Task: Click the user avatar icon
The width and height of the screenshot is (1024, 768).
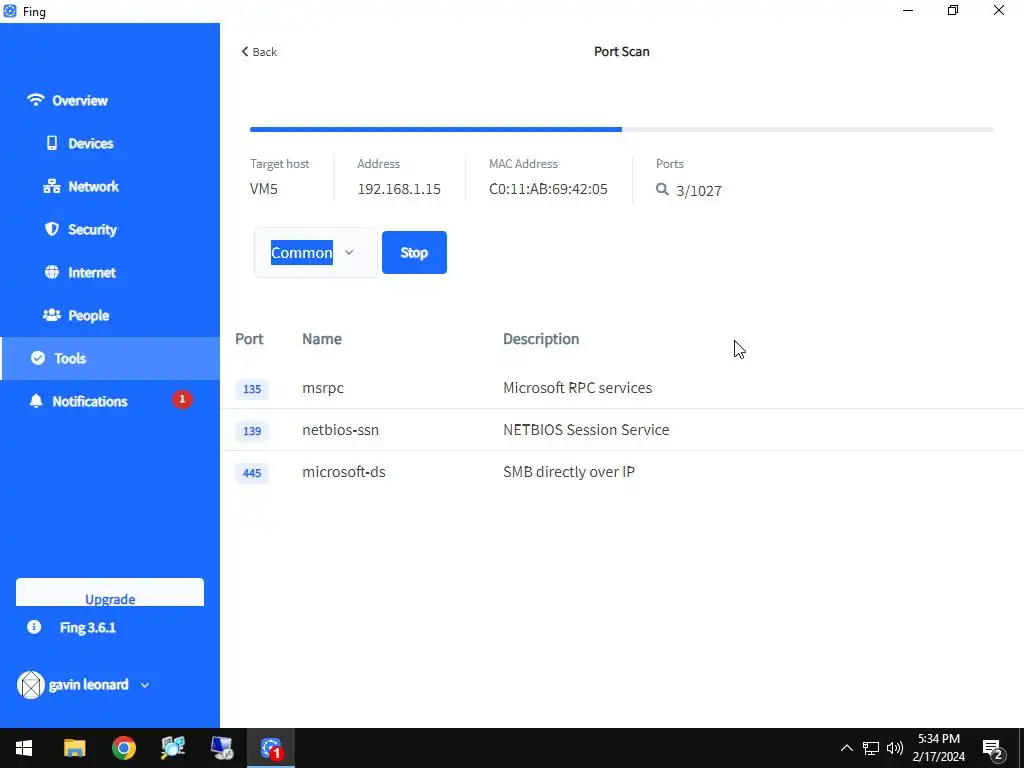Action: click(30, 685)
